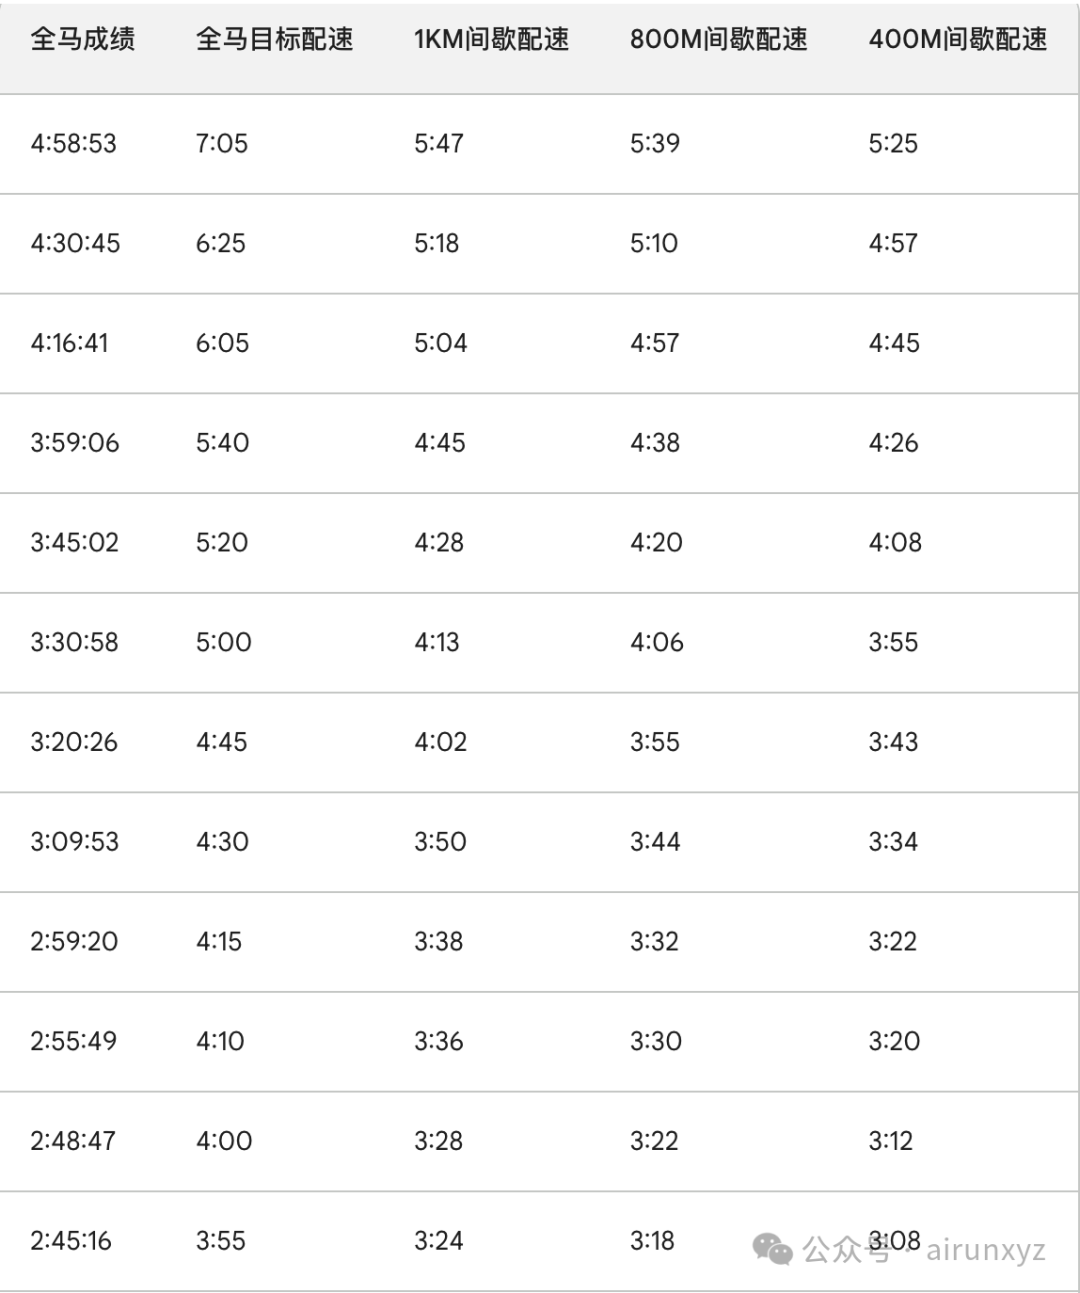Click the 2:45:16 marathon time cell
This screenshot has height=1293, width=1080.
(71, 1241)
